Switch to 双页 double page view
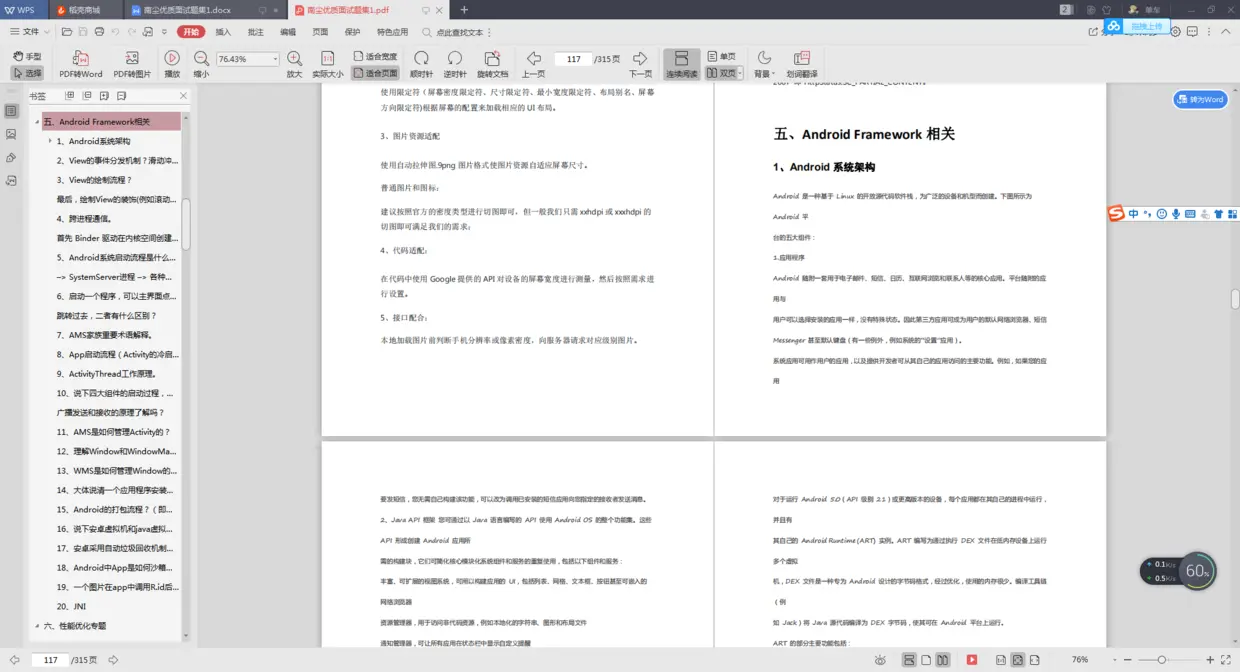 point(721,73)
